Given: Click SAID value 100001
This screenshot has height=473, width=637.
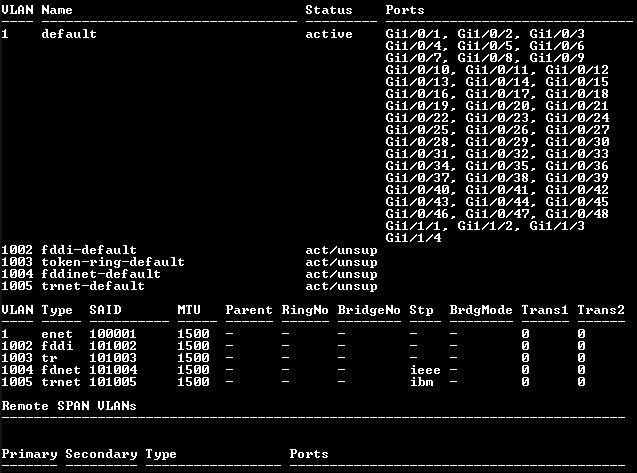Looking at the screenshot, I should click(113, 334).
